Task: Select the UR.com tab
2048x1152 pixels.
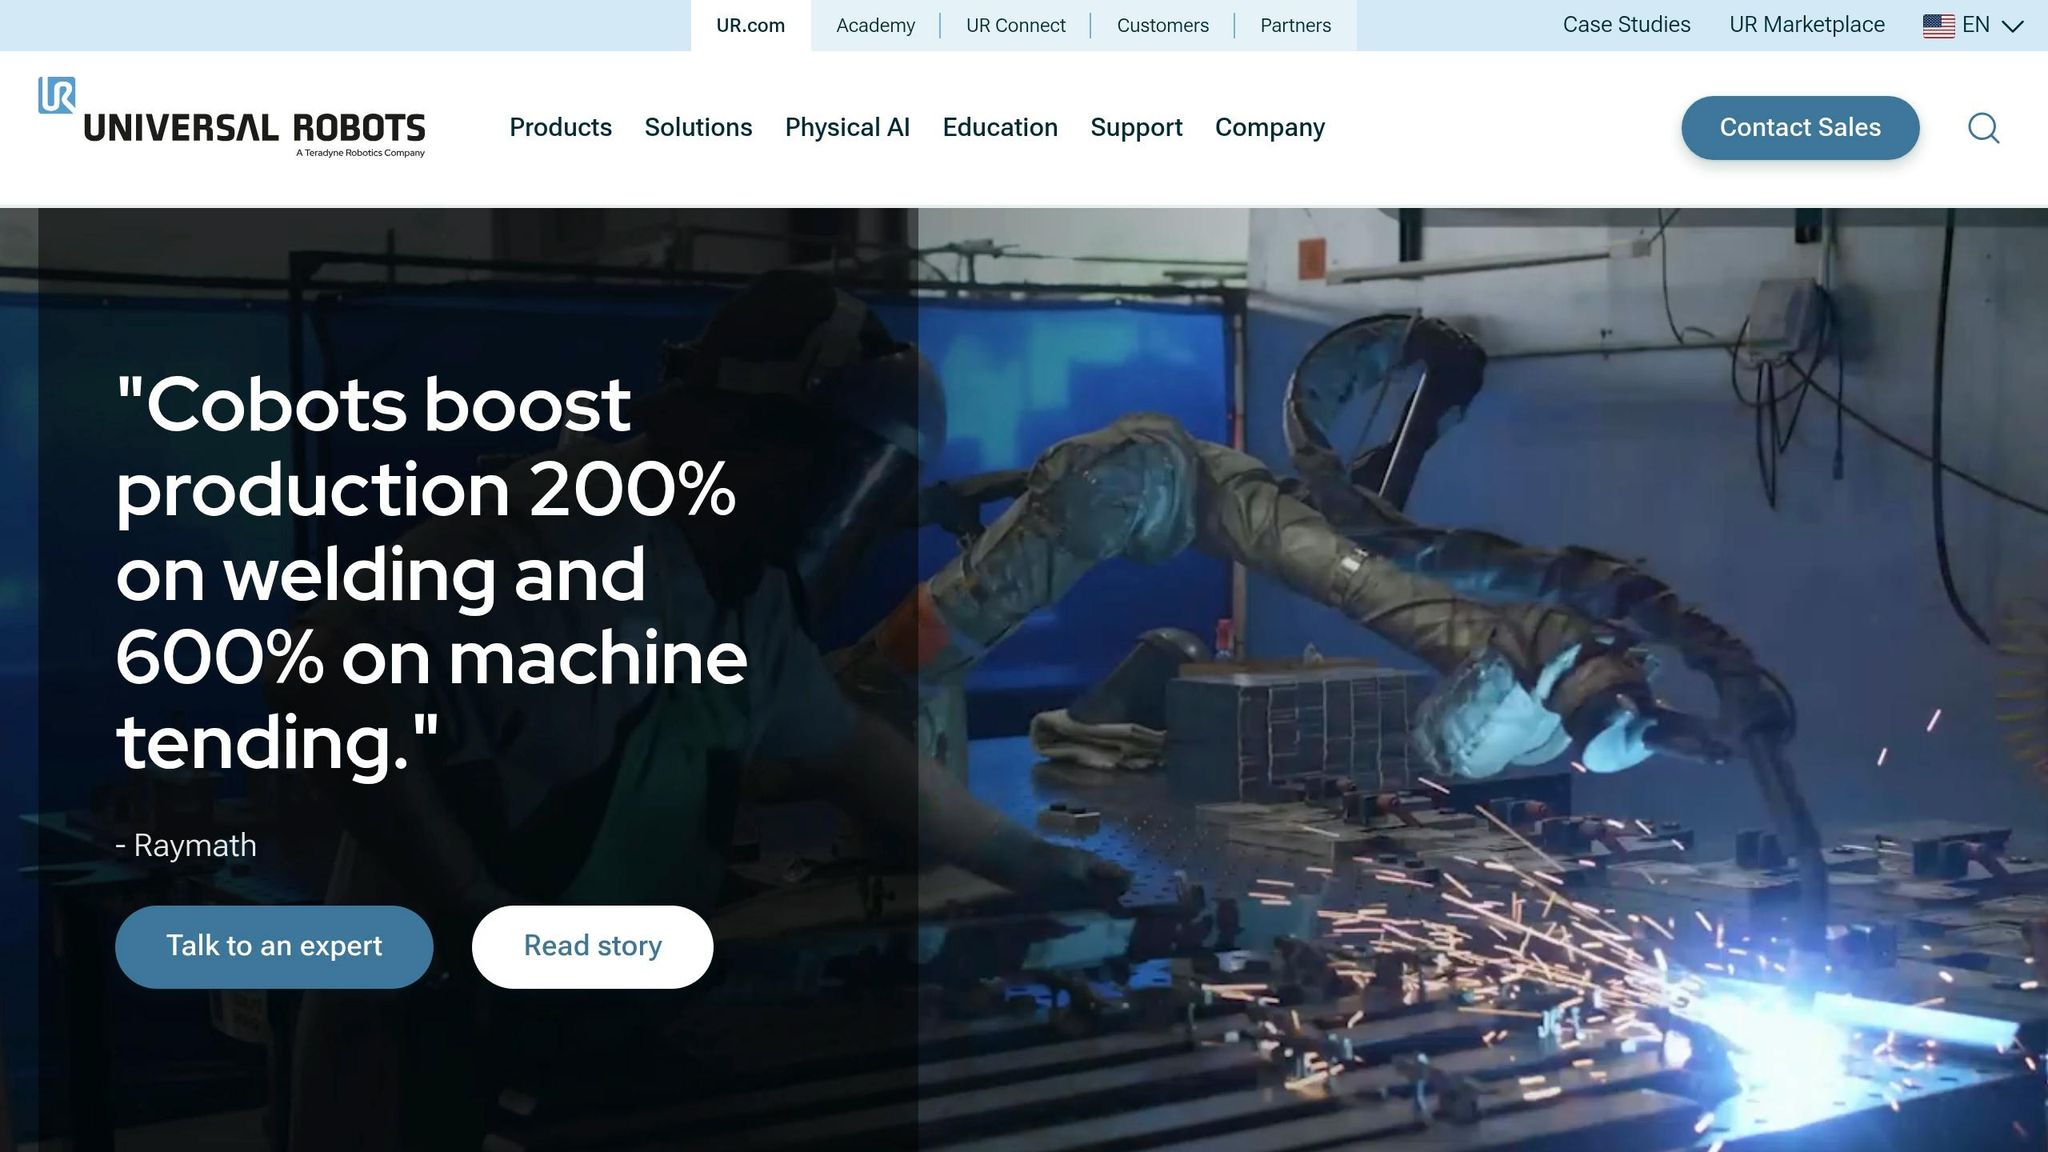Action: click(750, 25)
